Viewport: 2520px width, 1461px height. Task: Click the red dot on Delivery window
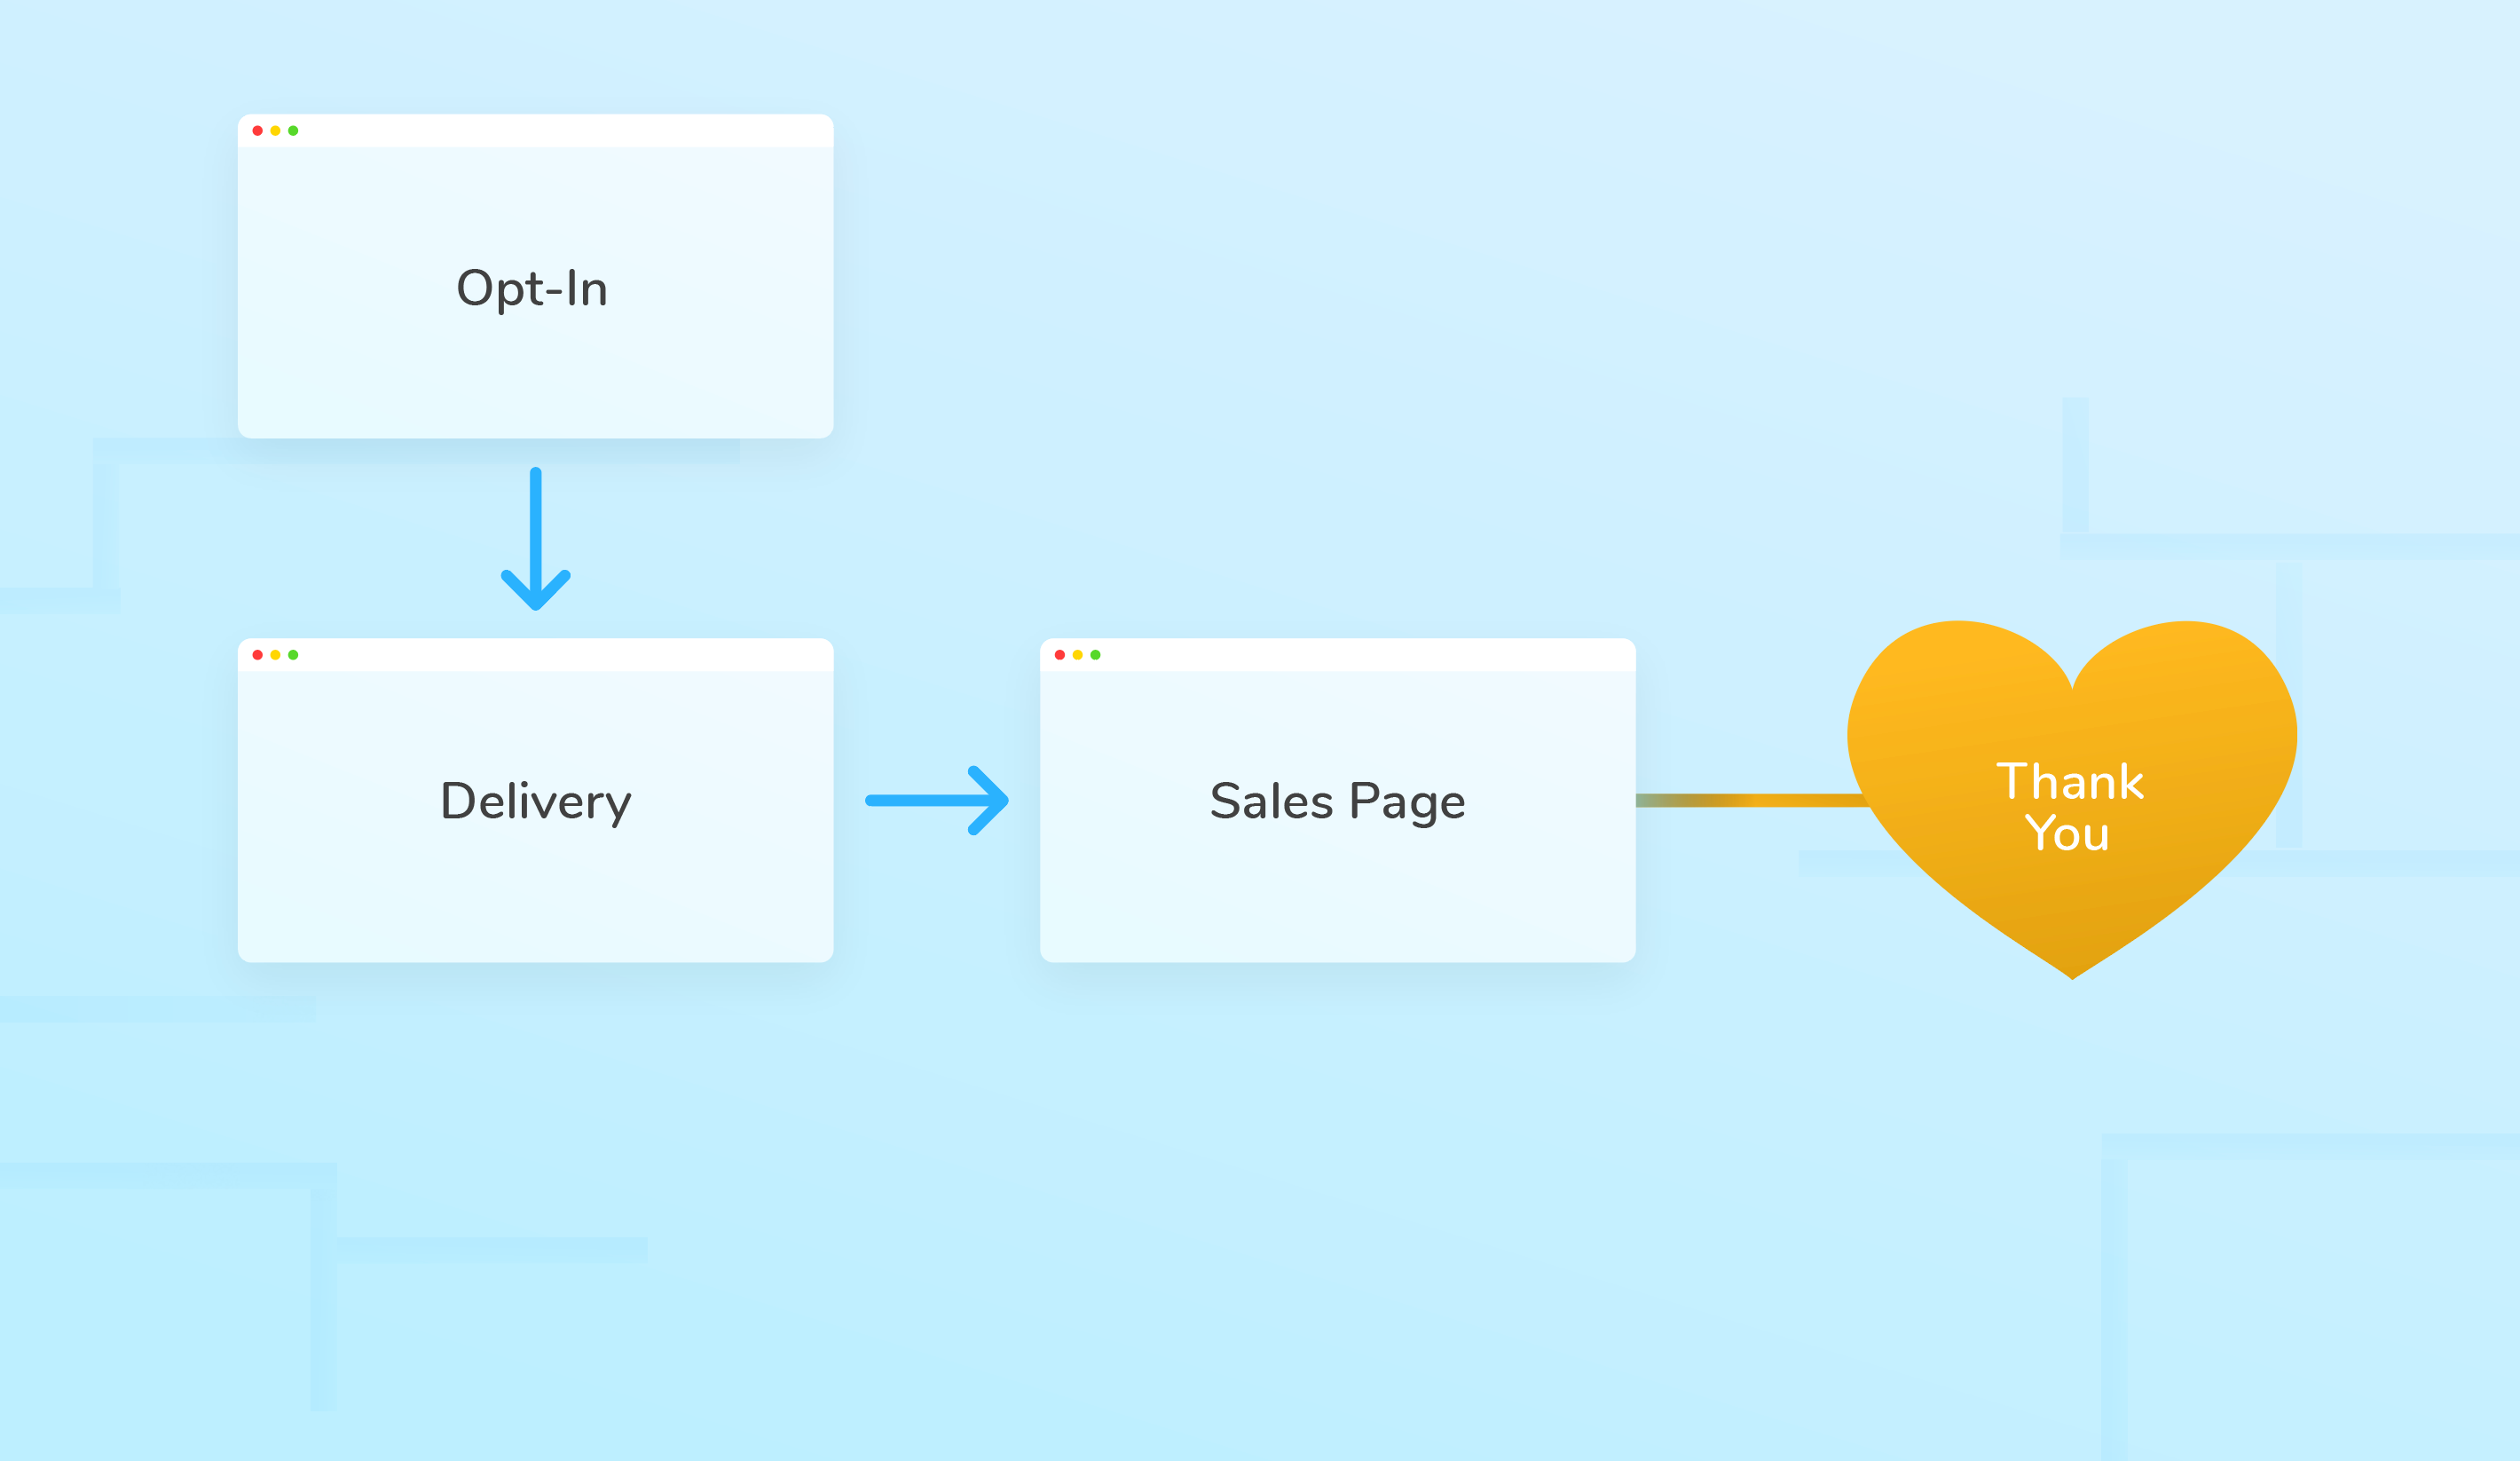coord(259,654)
